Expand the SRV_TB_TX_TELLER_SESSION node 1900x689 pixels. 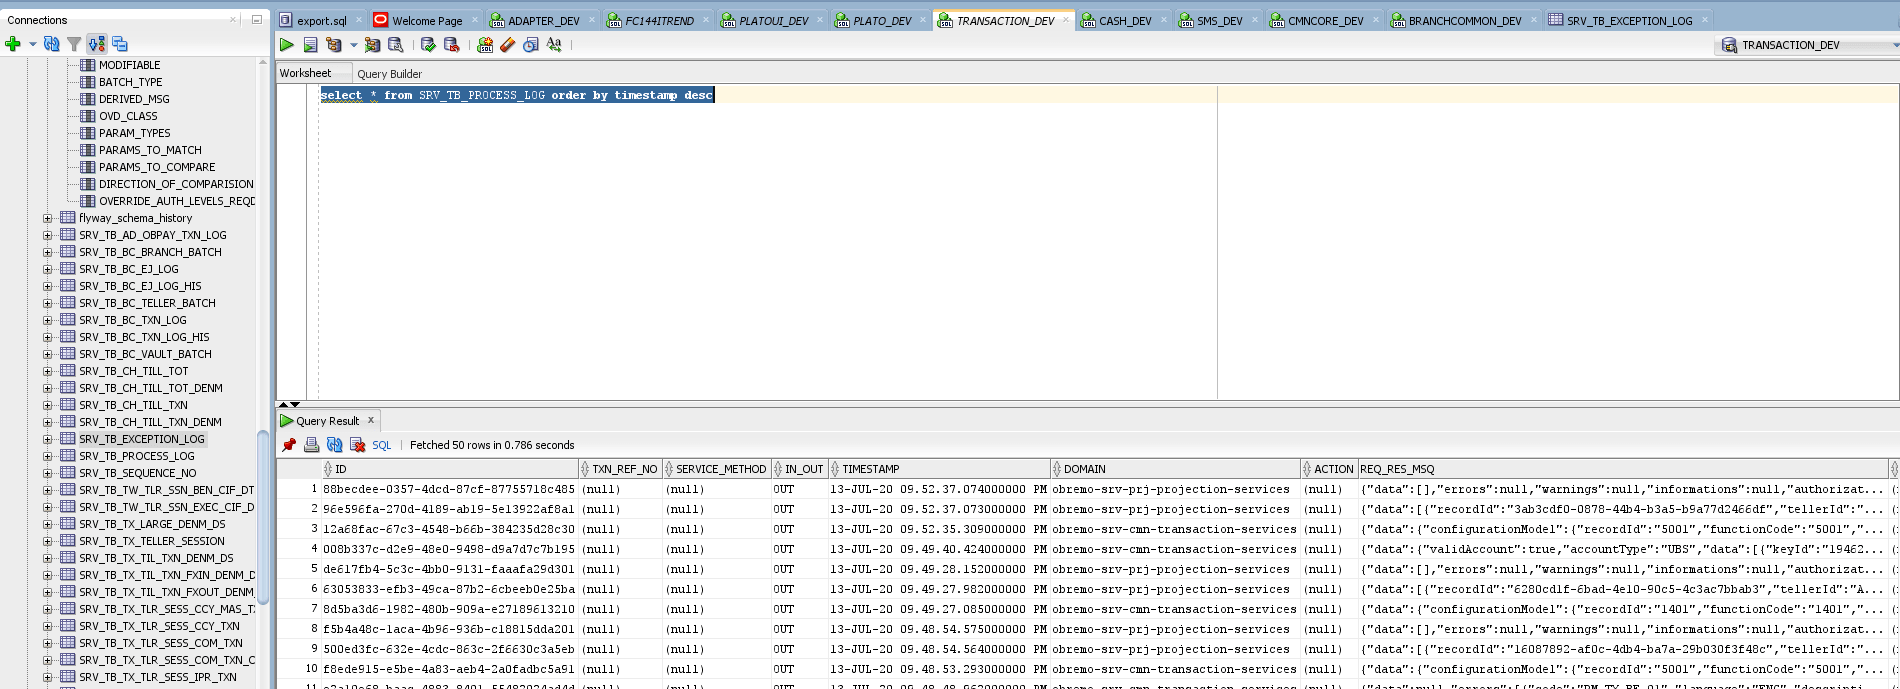point(47,541)
